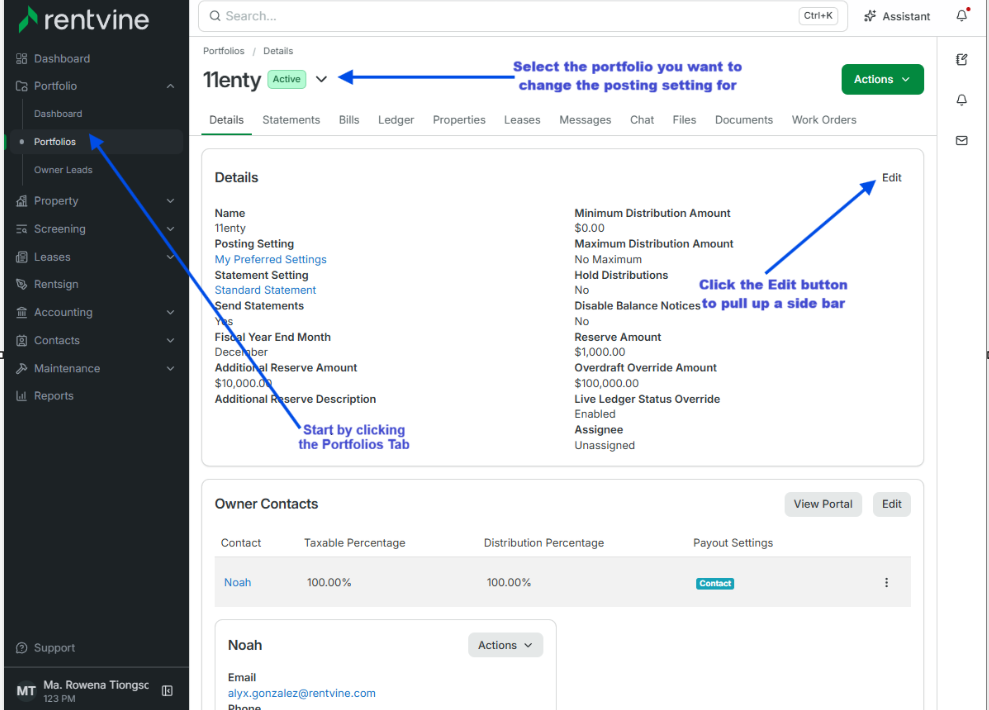
Task: Switch to the Bills tab
Action: [x=349, y=120]
